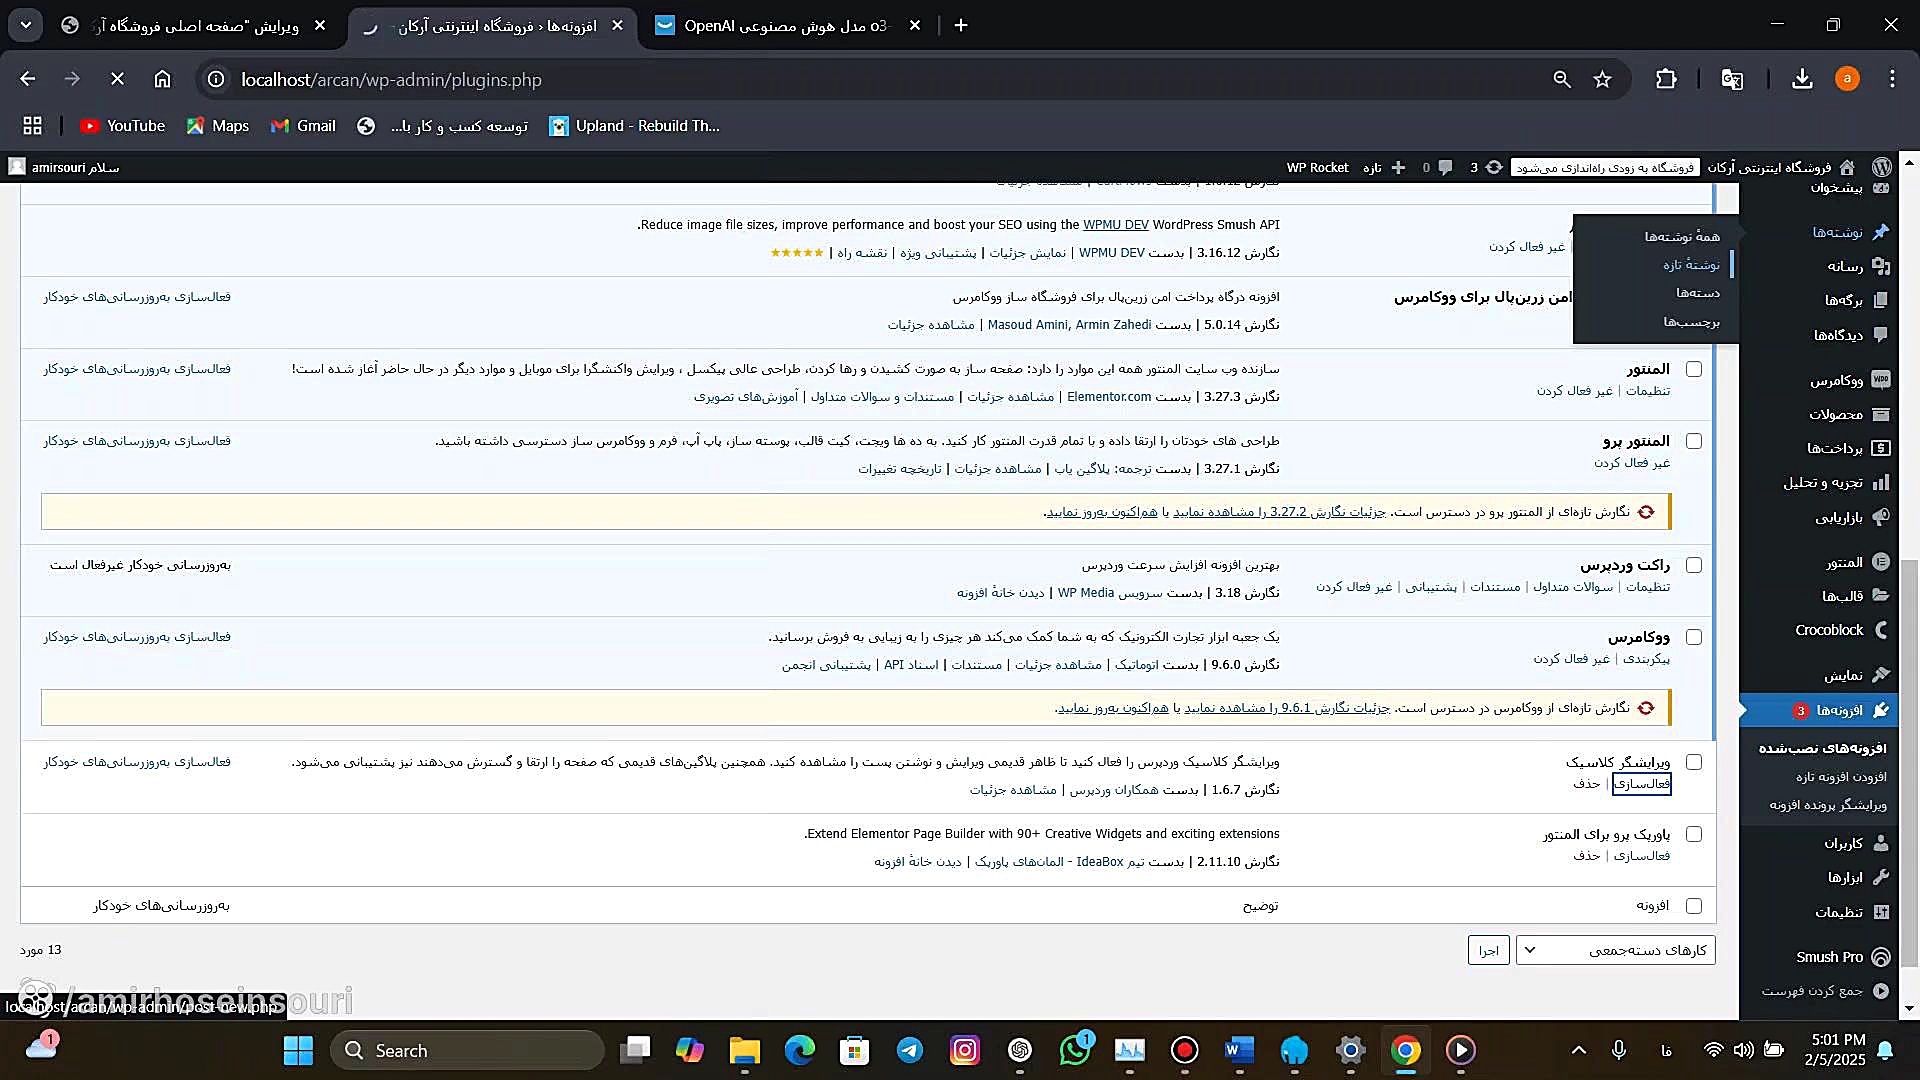Select the Elementor (المنتور) plugin checkbox
Viewport: 1920px width, 1080px height.
(x=1694, y=369)
